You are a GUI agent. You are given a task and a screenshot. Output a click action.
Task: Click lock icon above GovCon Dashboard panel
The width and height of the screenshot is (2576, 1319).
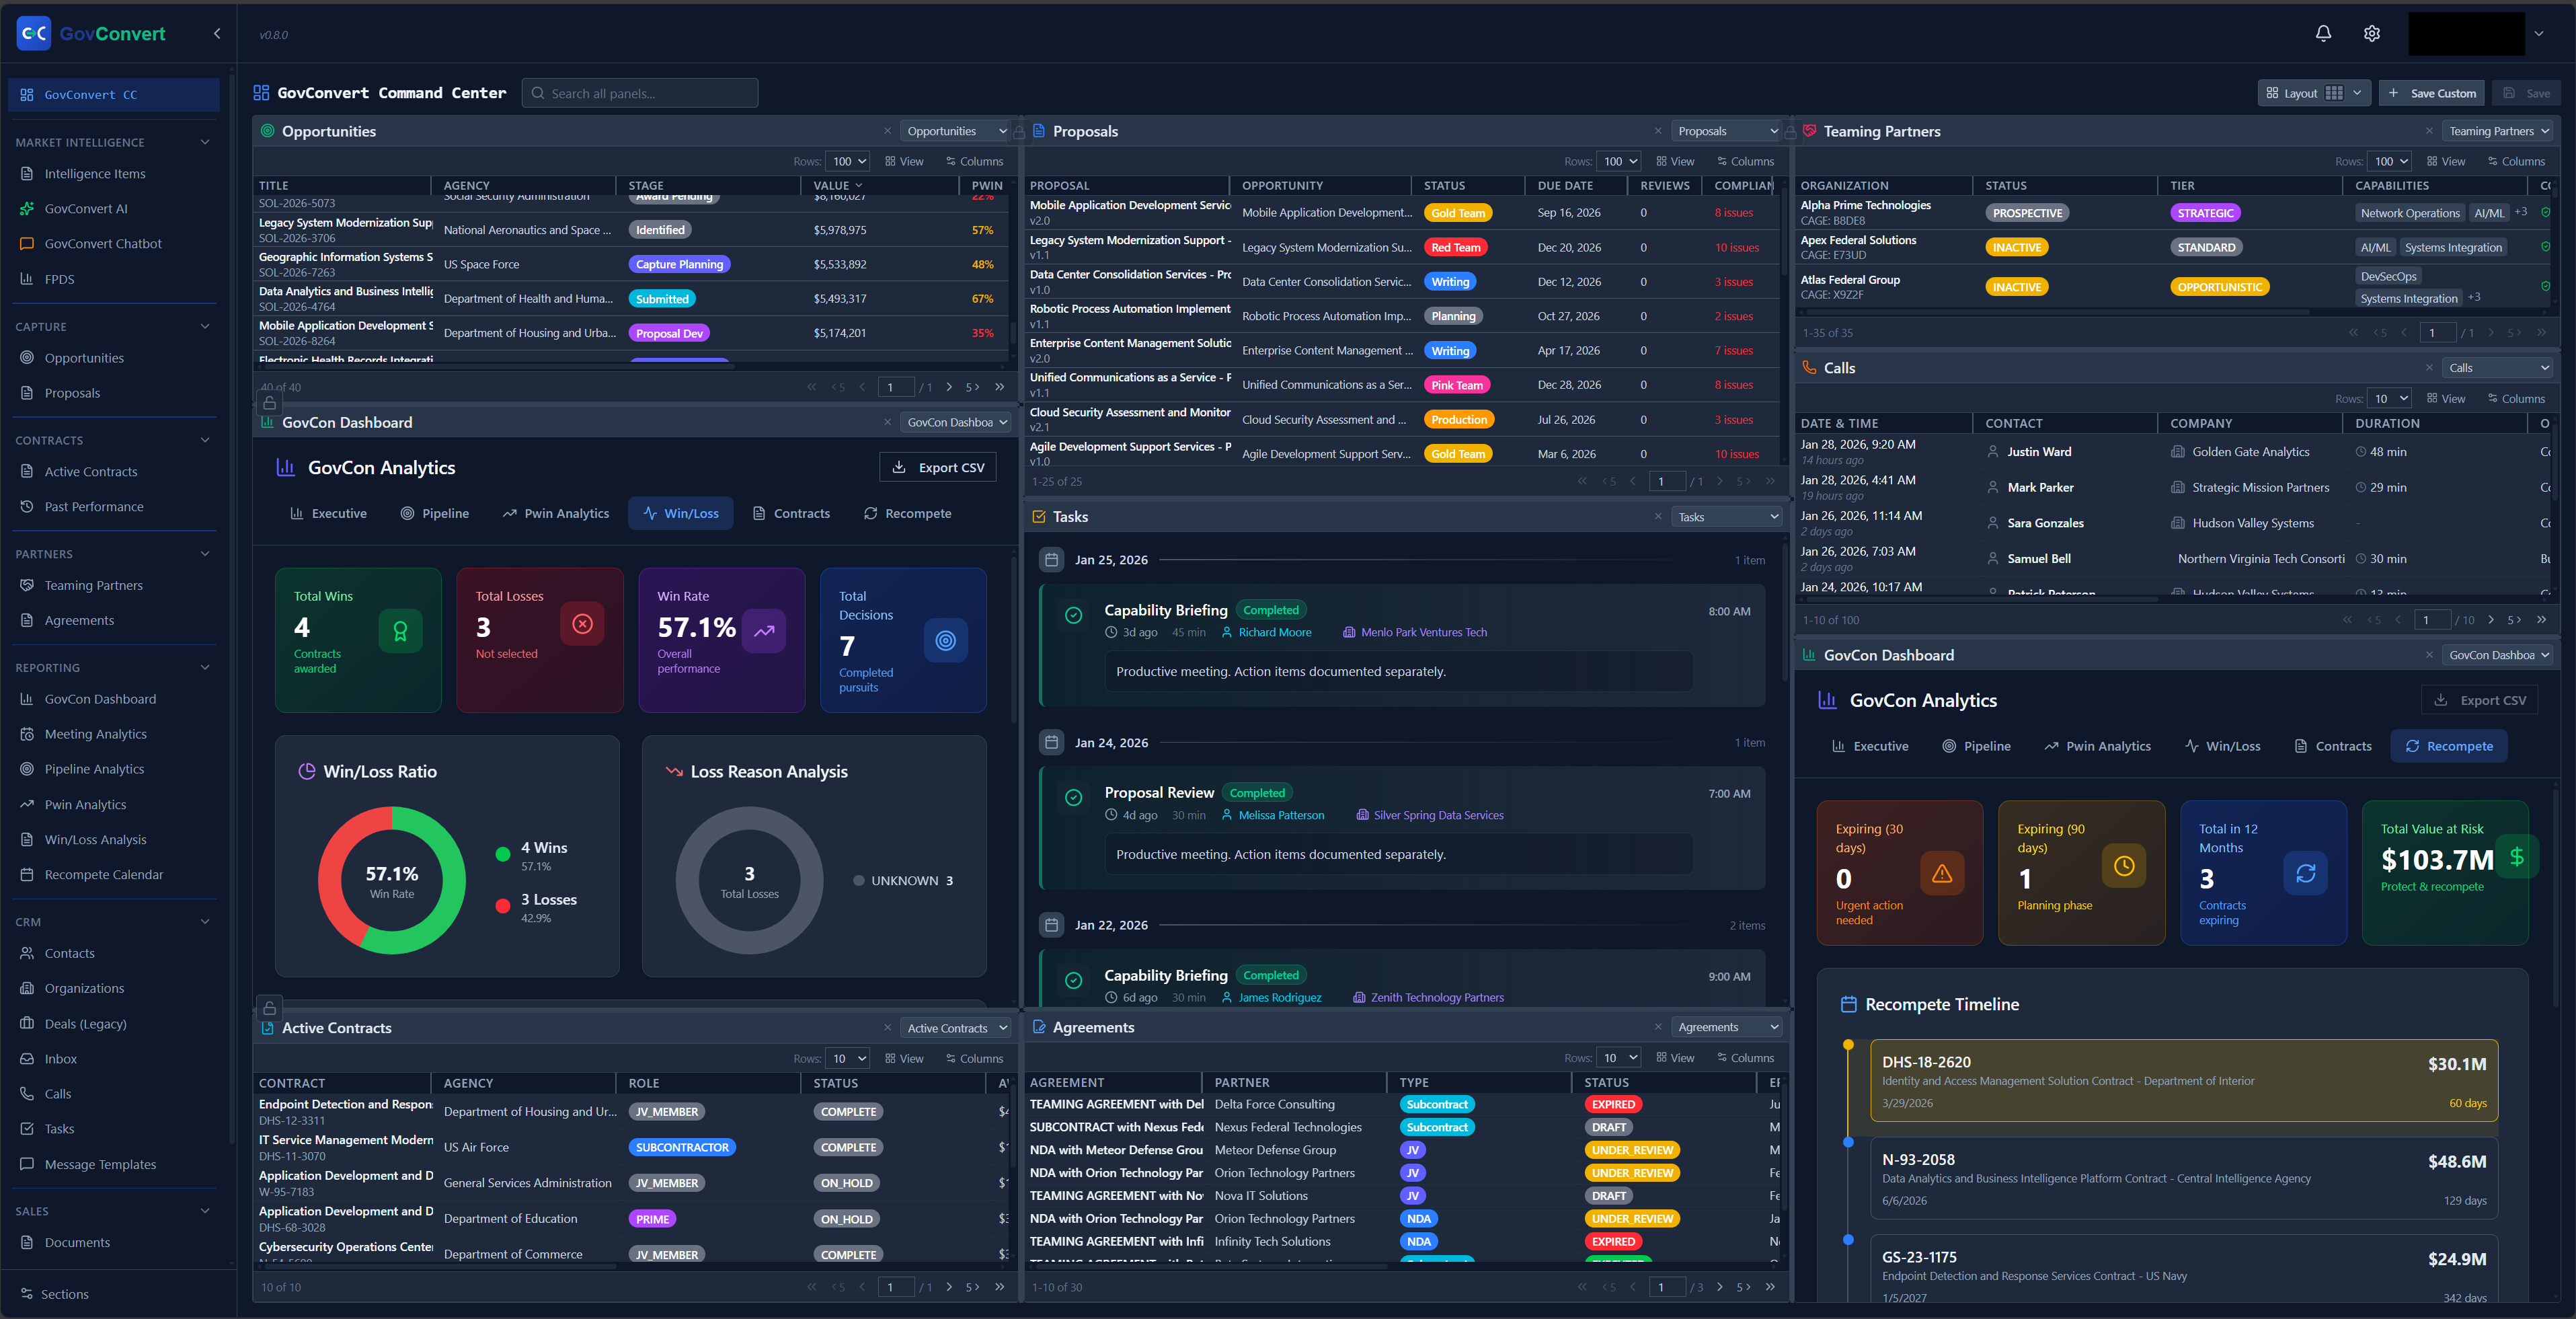(x=269, y=403)
